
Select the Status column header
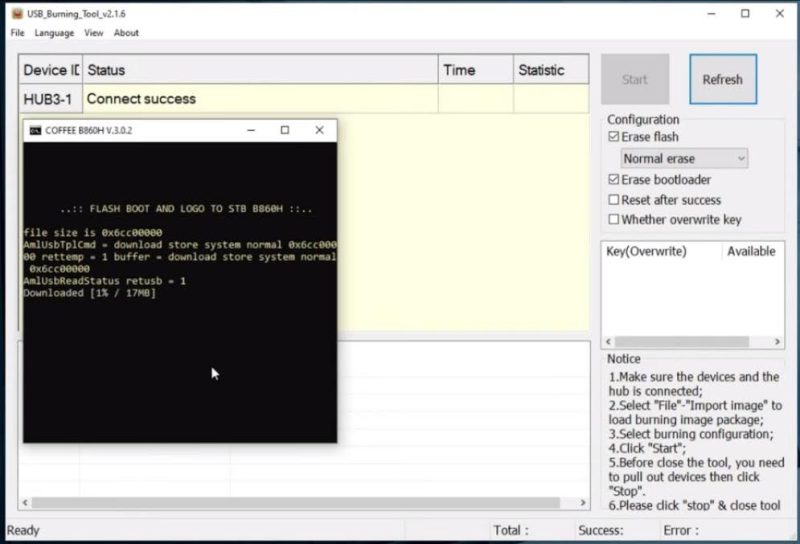pos(260,70)
